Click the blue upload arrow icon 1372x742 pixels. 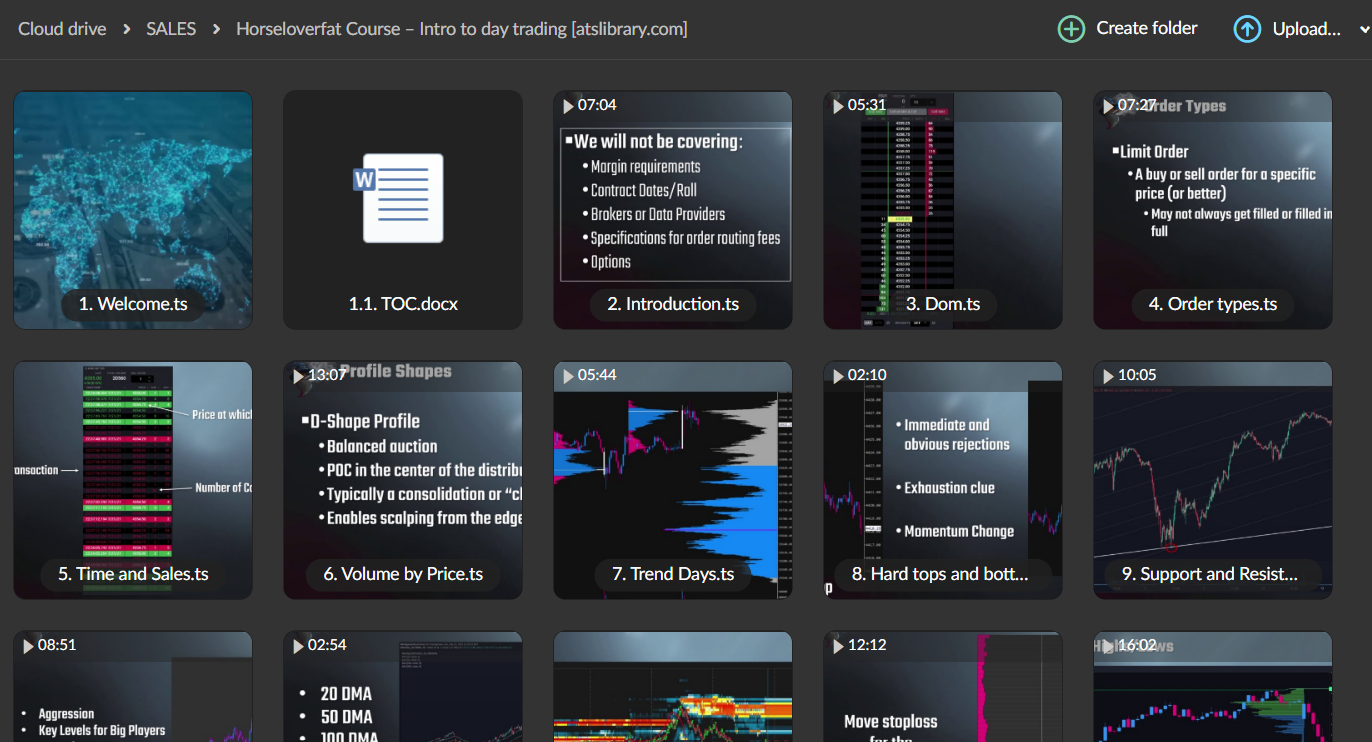[1247, 28]
